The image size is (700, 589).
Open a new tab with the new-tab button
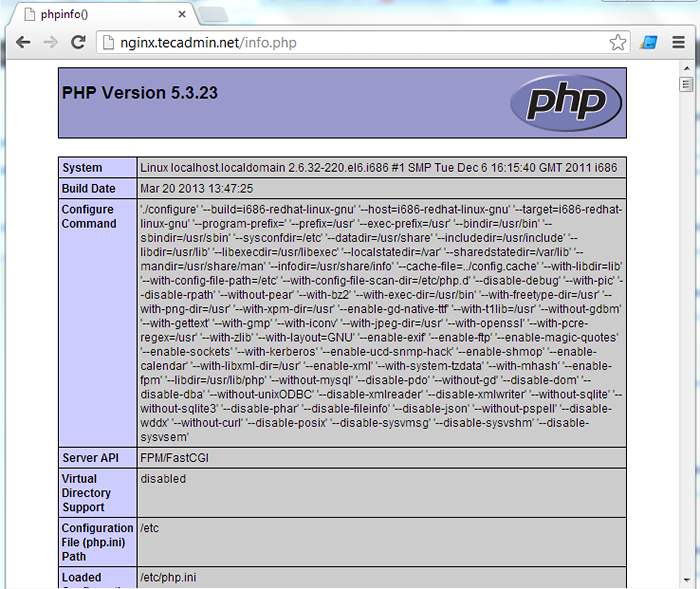point(213,14)
